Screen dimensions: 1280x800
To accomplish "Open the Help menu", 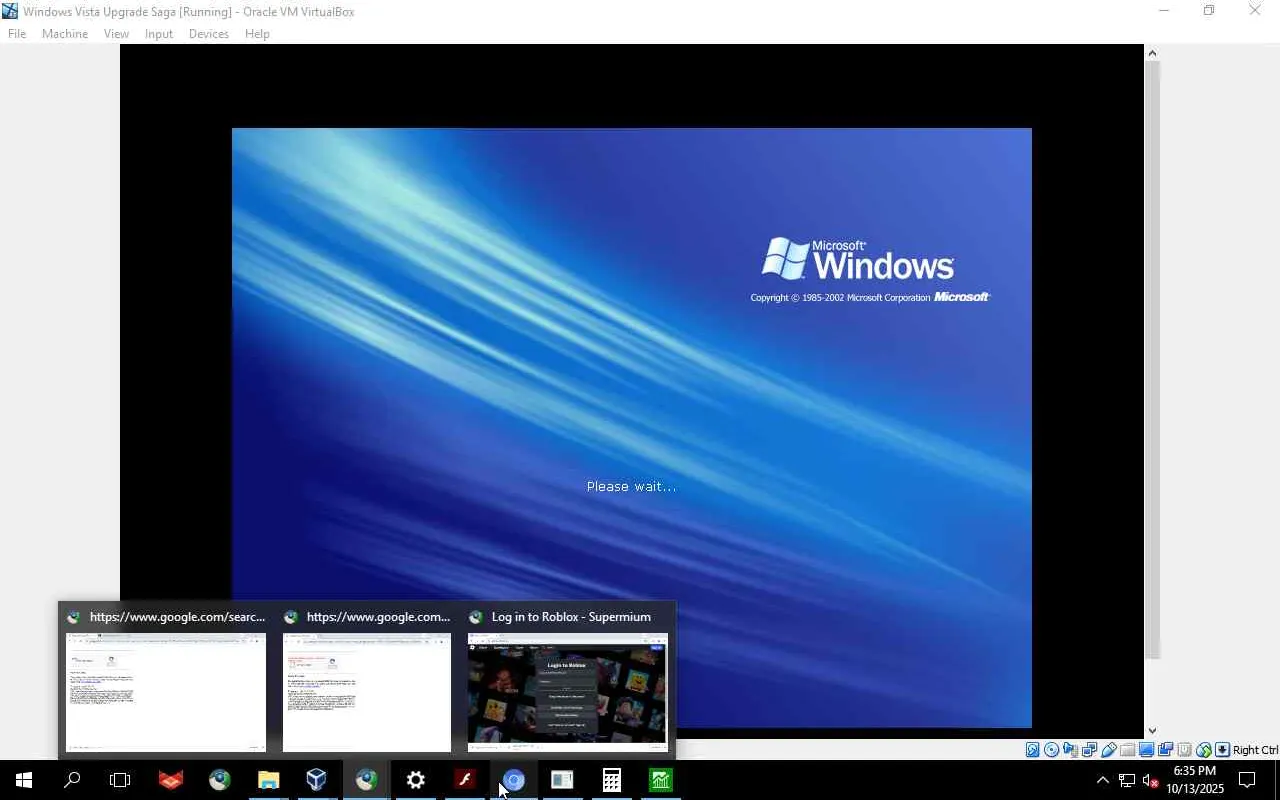I will 257,34.
